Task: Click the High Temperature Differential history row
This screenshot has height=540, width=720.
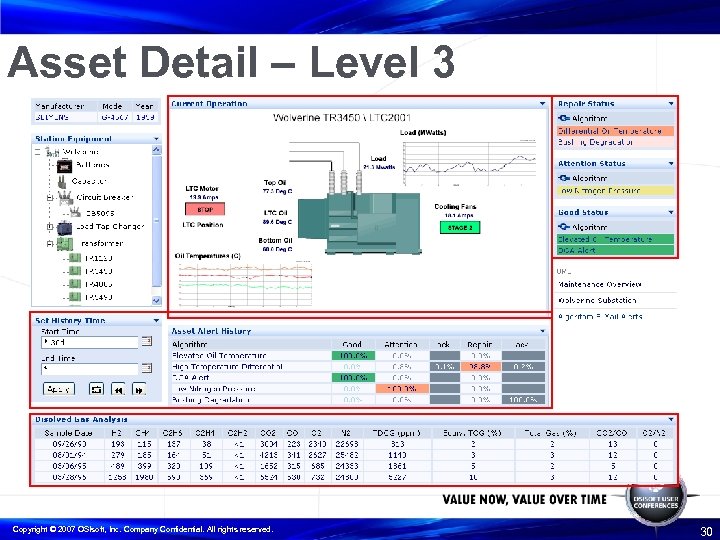Action: coord(358,366)
